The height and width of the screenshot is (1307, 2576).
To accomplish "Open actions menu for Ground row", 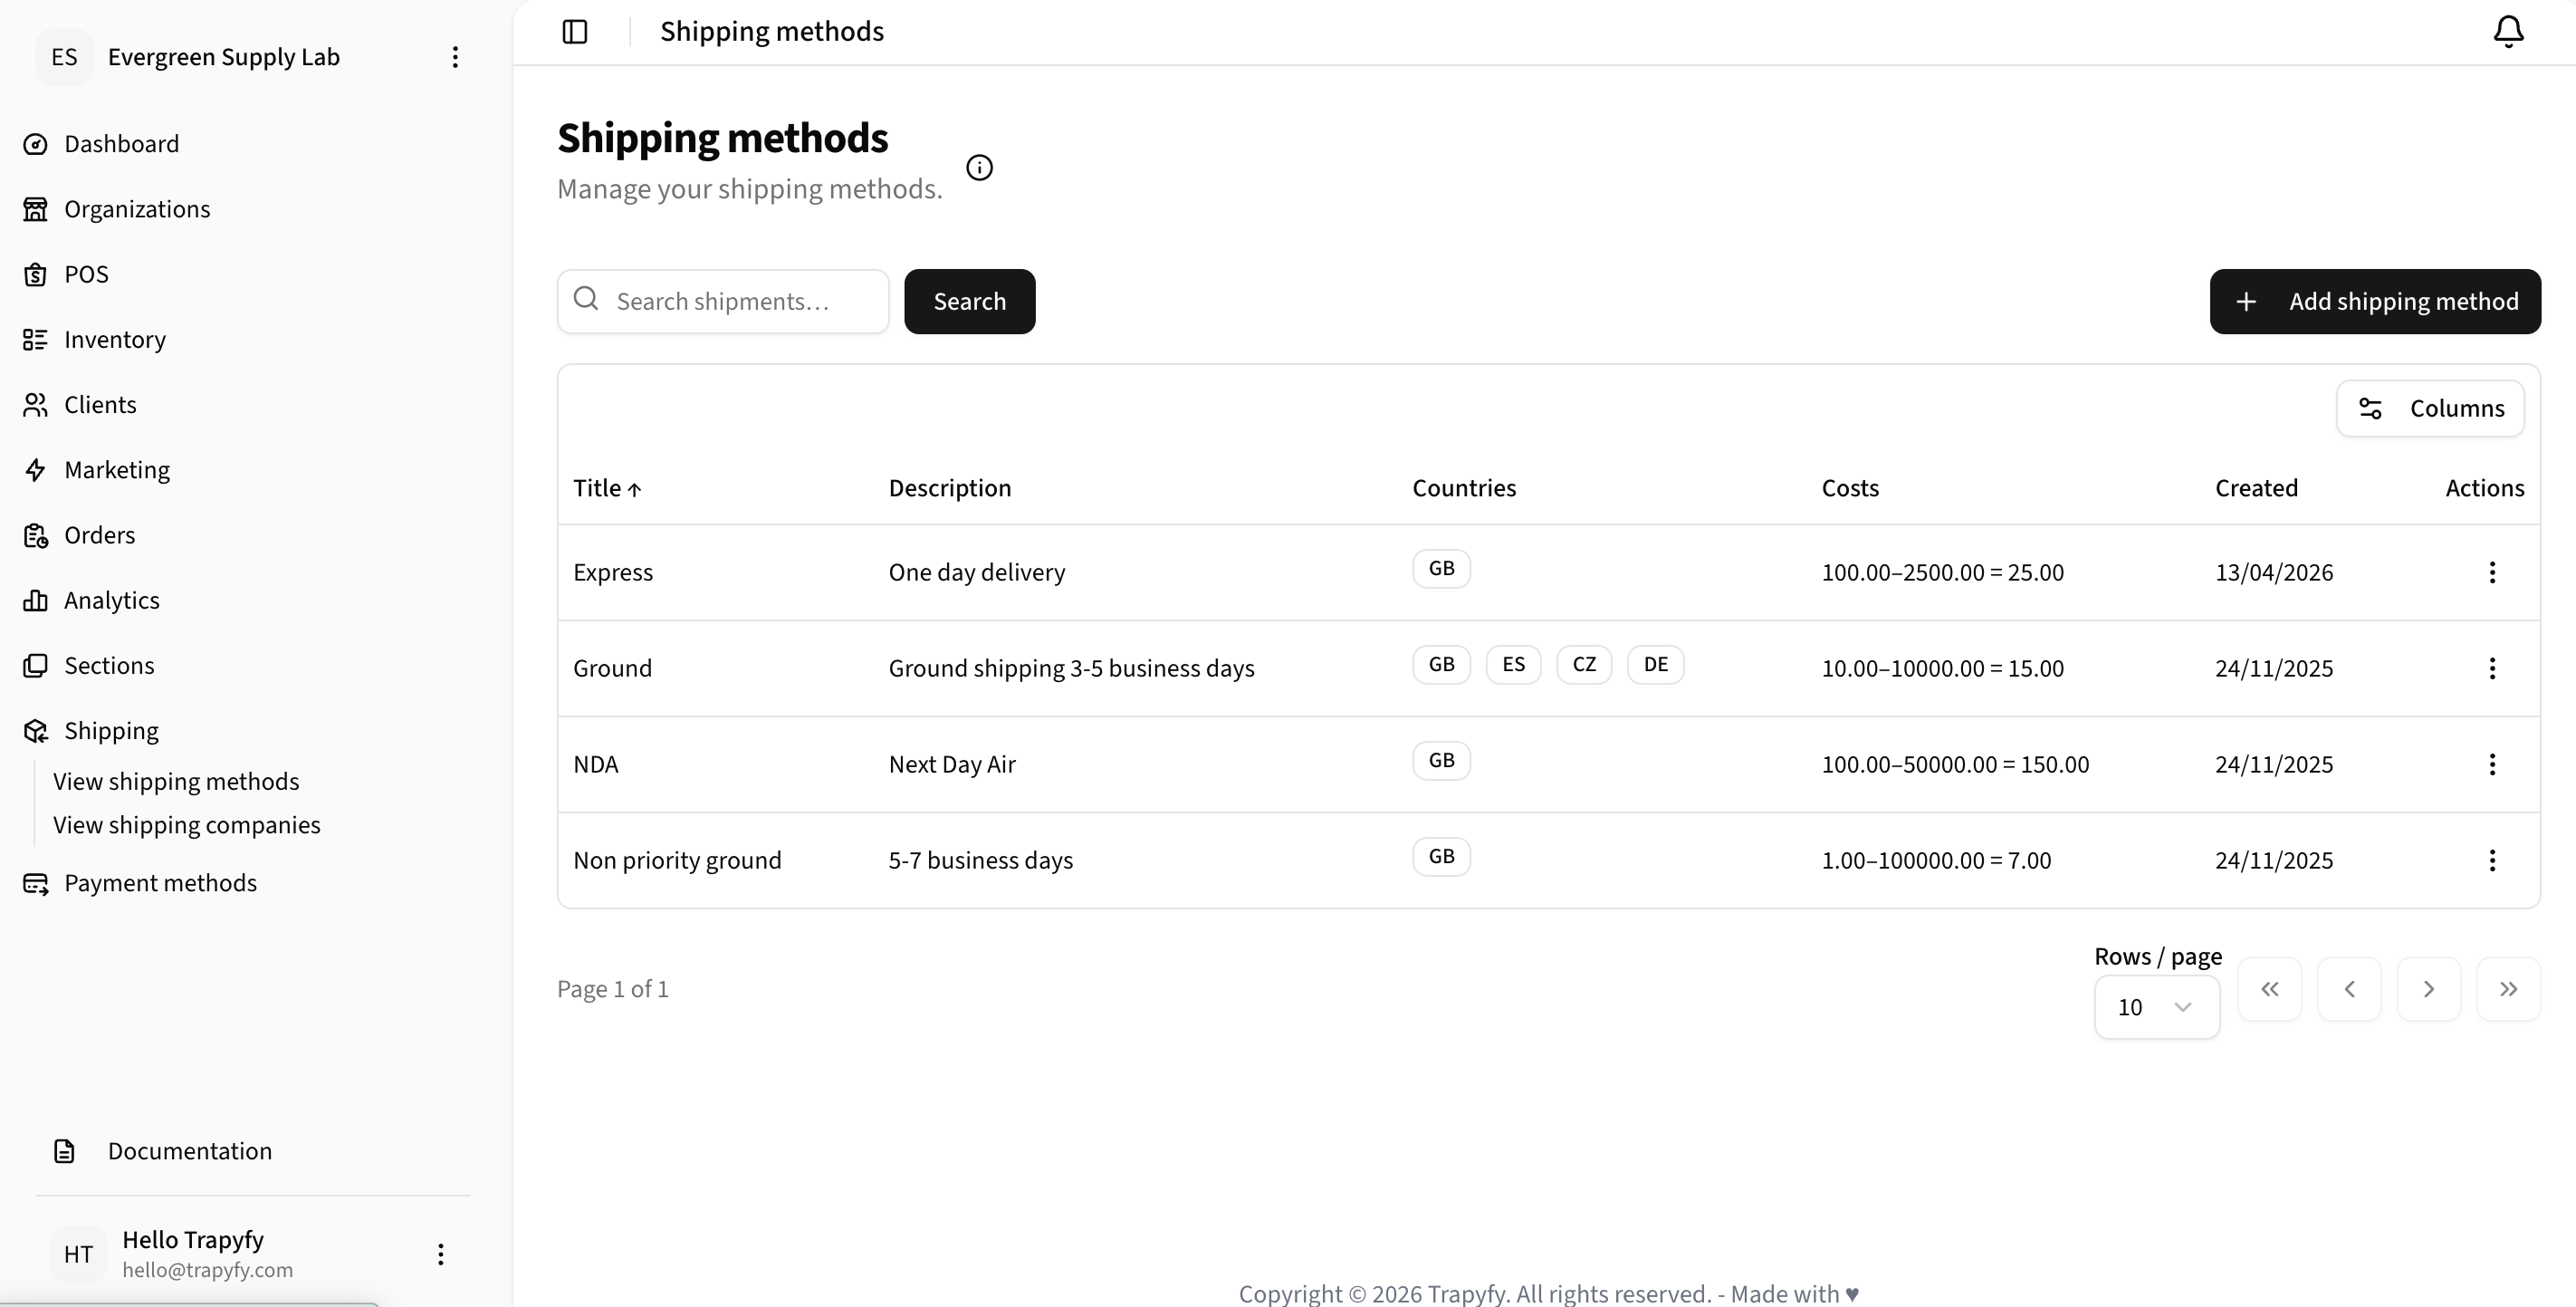I will (x=2492, y=668).
